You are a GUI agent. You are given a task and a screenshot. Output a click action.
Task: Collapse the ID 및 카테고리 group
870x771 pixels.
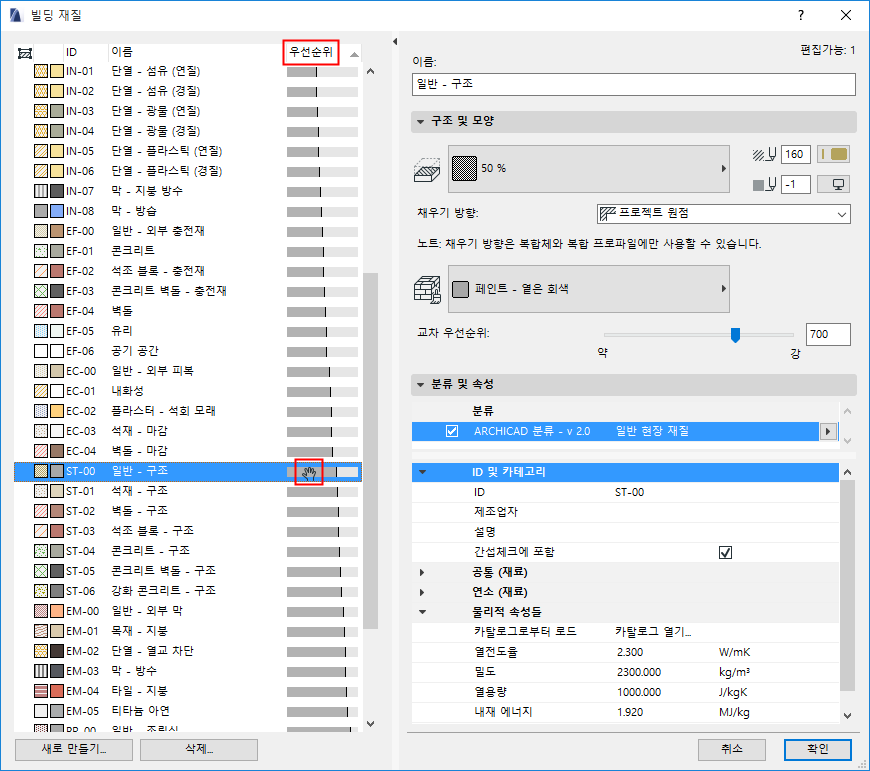(x=422, y=472)
